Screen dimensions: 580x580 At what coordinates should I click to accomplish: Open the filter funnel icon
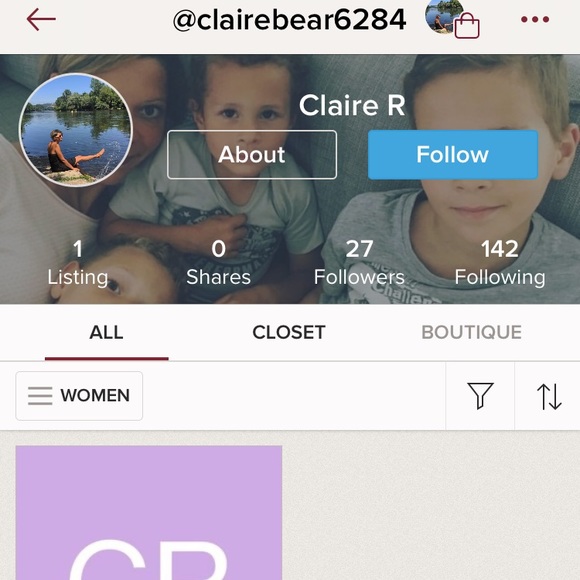[480, 396]
